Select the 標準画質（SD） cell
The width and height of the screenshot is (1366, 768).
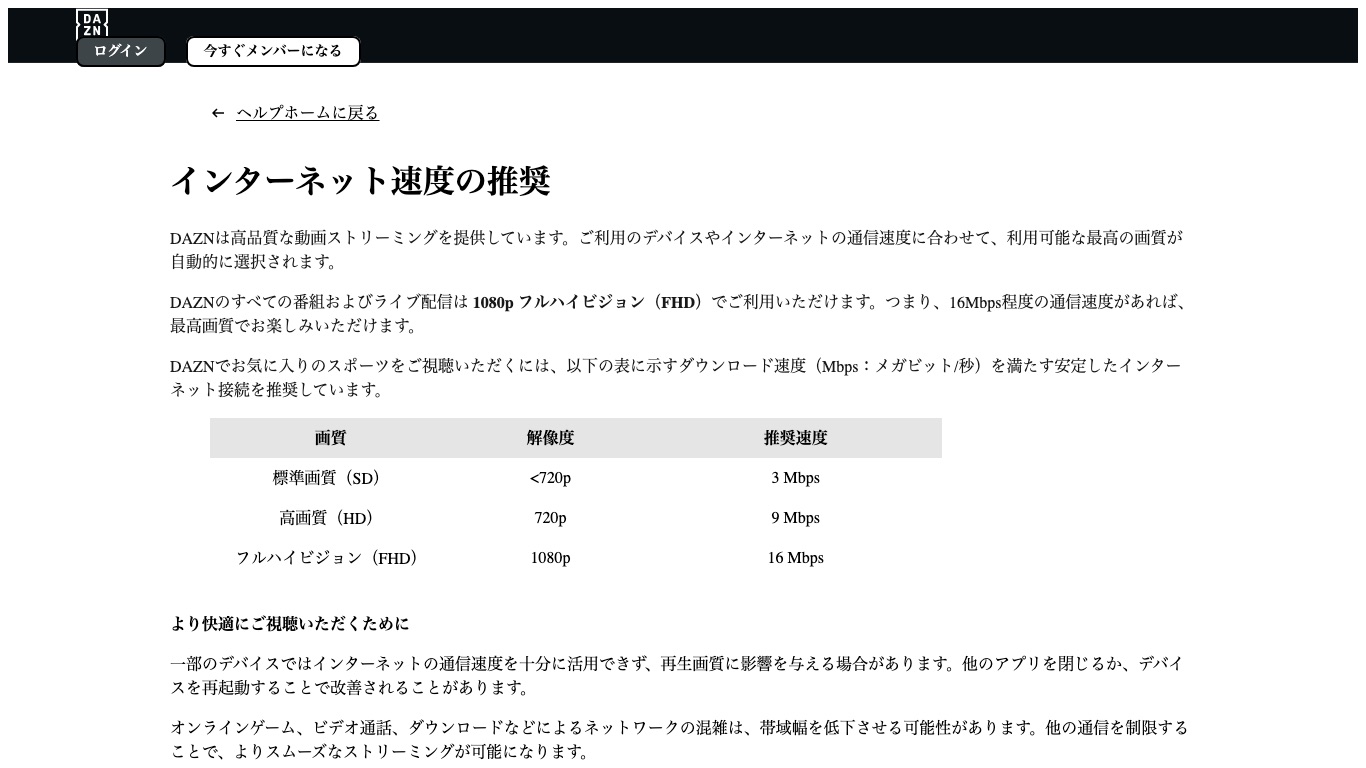330,478
